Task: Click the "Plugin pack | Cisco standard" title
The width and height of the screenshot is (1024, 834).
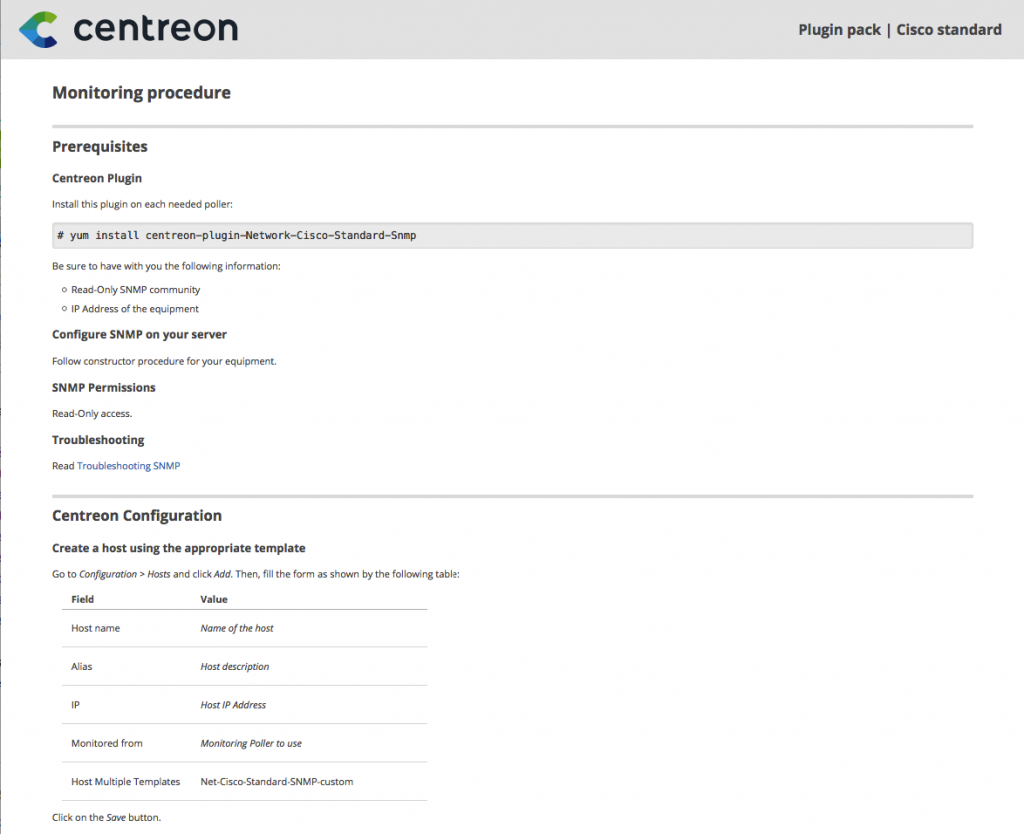Action: (900, 30)
